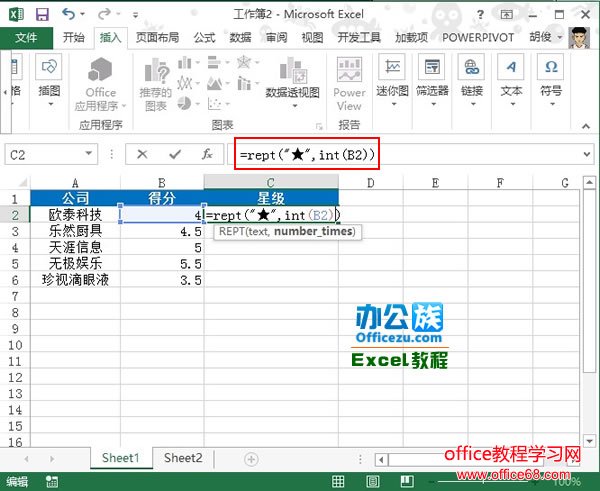The height and width of the screenshot is (491, 600).
Task: Confirm formula with checkmark button
Action: [175, 155]
